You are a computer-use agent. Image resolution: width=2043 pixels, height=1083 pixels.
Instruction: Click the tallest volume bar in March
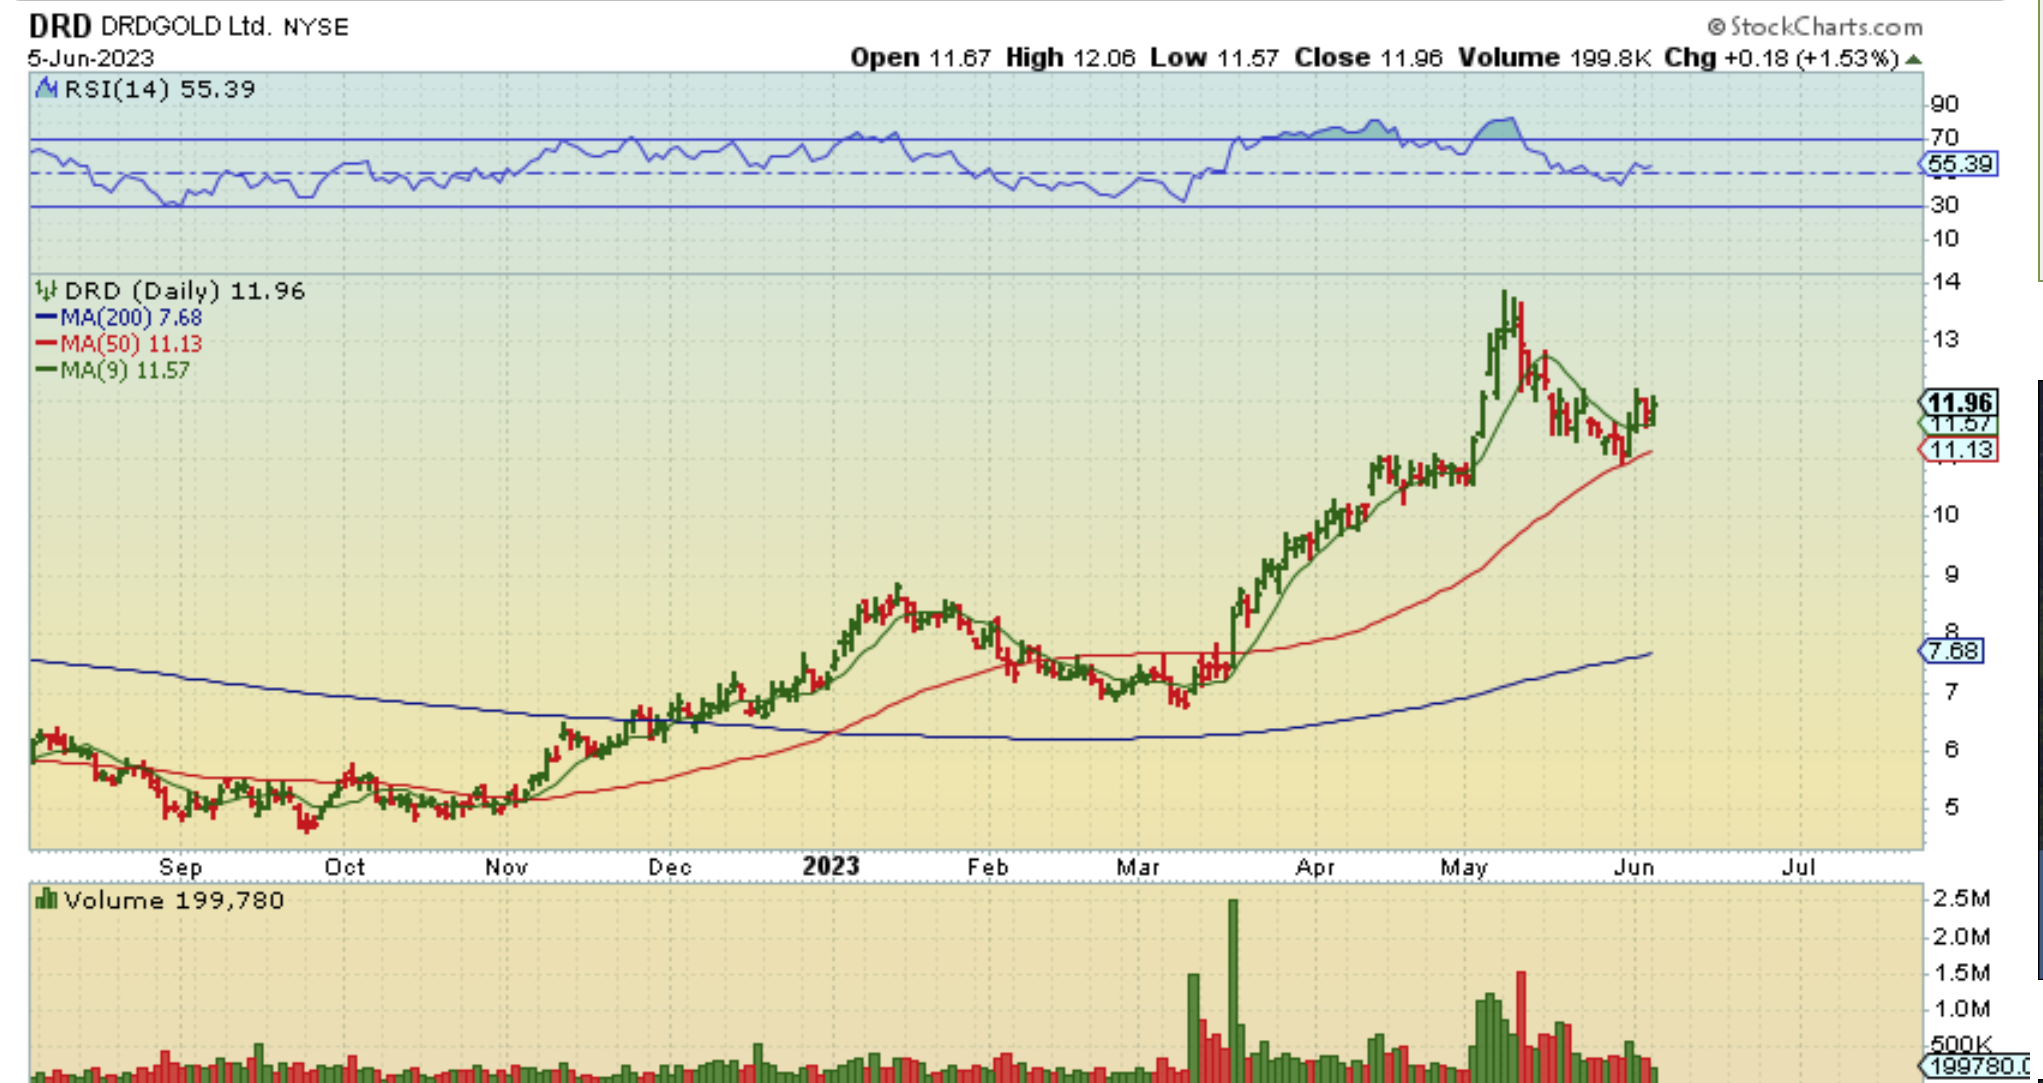[x=1233, y=990]
